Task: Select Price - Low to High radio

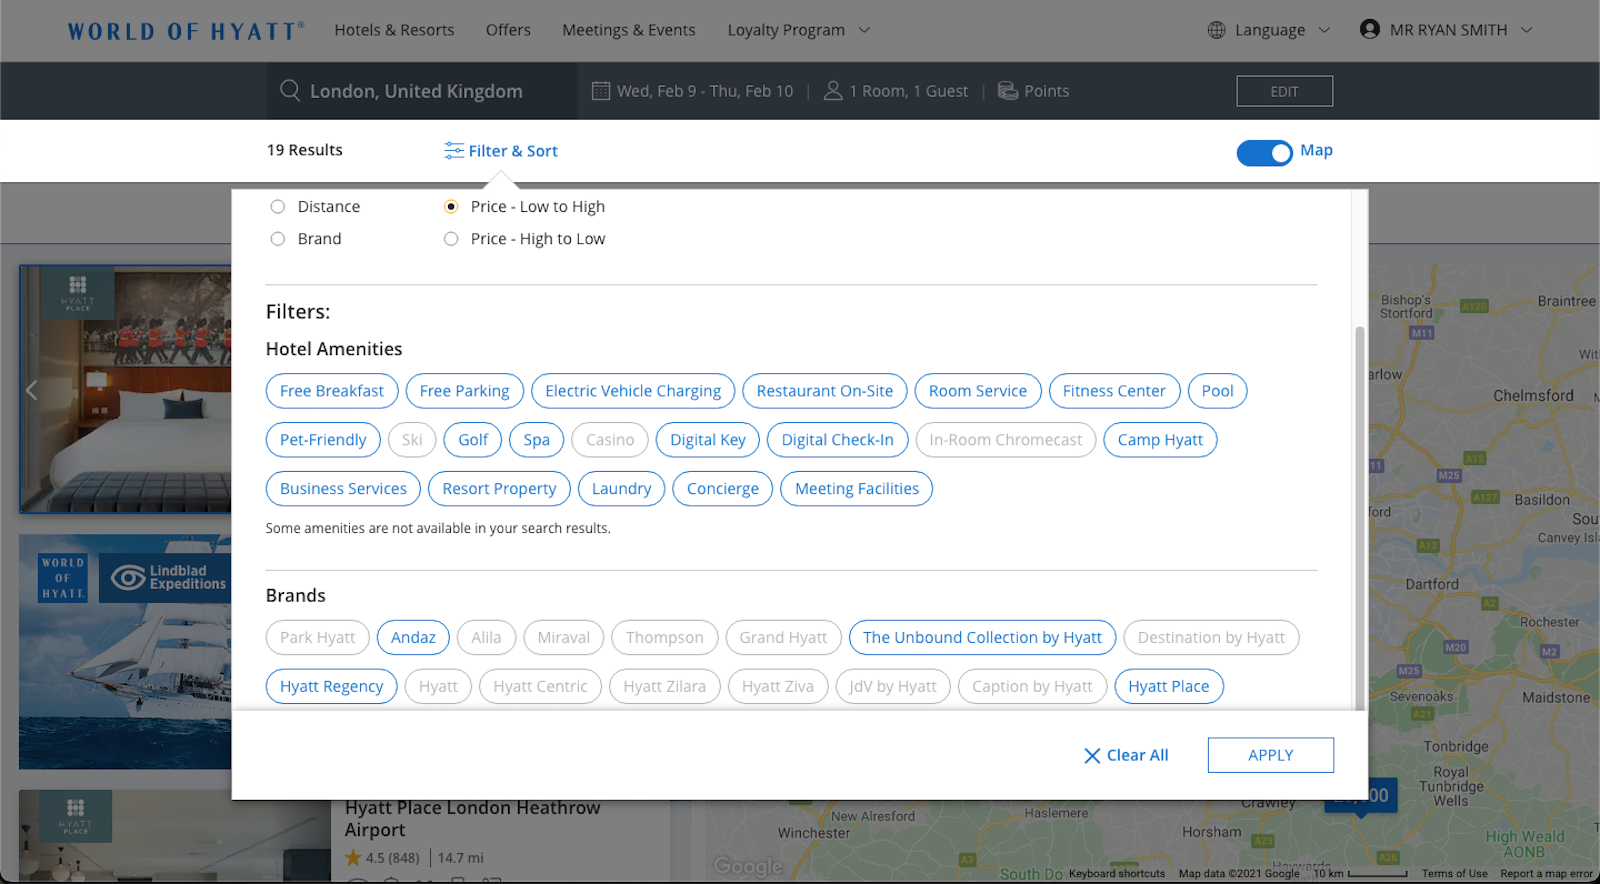Action: pos(451,207)
